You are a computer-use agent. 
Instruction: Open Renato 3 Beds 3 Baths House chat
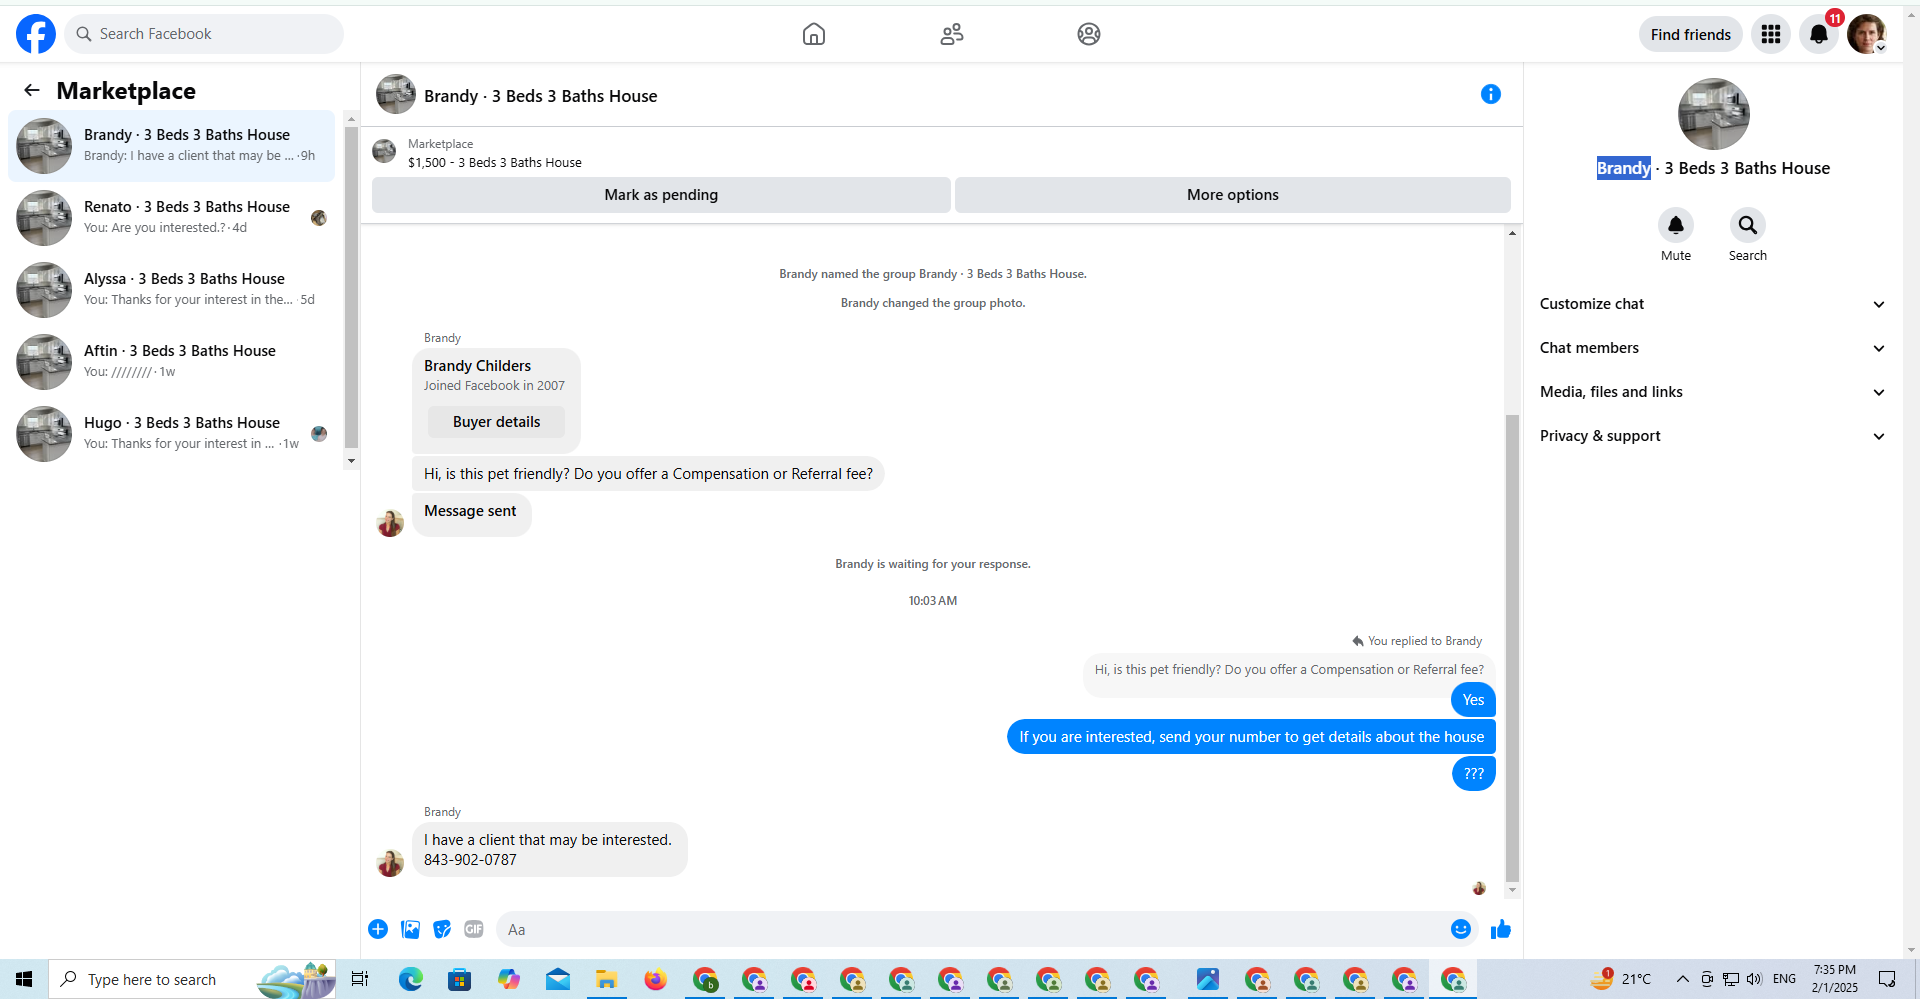coord(172,218)
